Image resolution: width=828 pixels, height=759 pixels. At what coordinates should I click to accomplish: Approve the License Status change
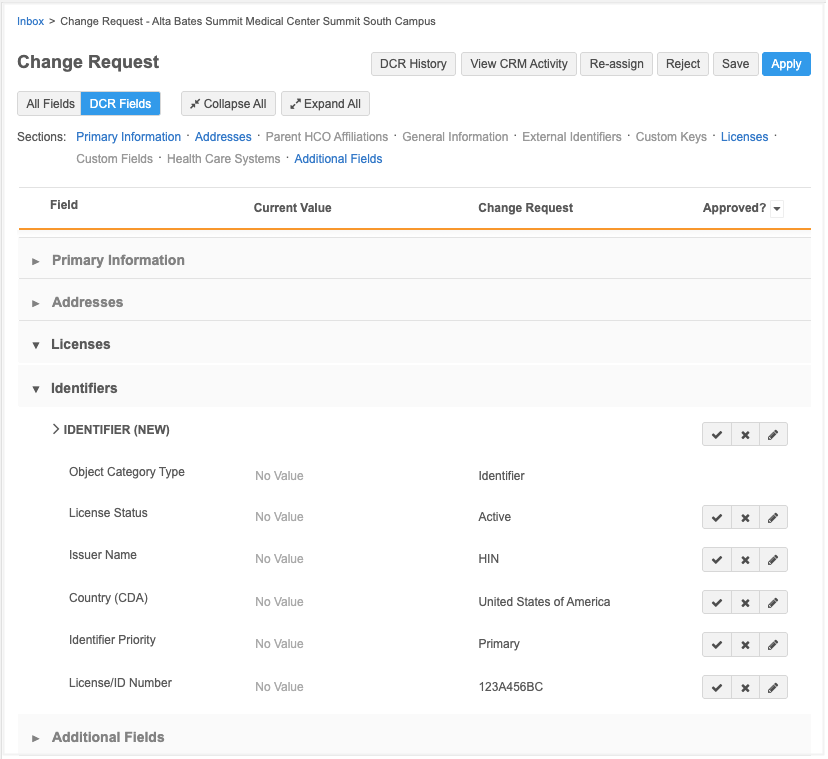(x=717, y=518)
